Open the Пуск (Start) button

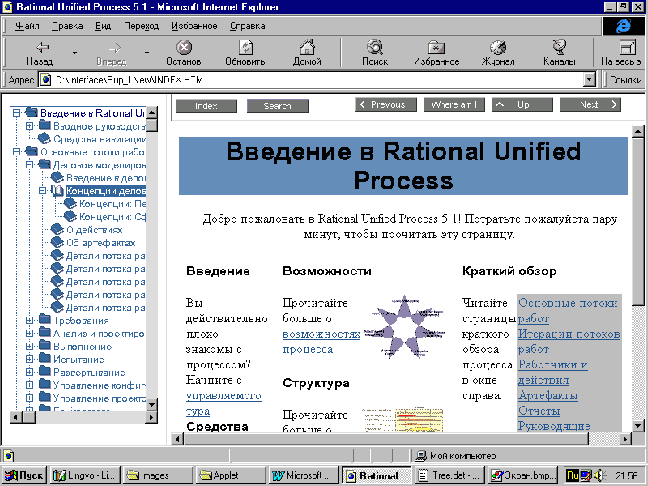point(24,476)
